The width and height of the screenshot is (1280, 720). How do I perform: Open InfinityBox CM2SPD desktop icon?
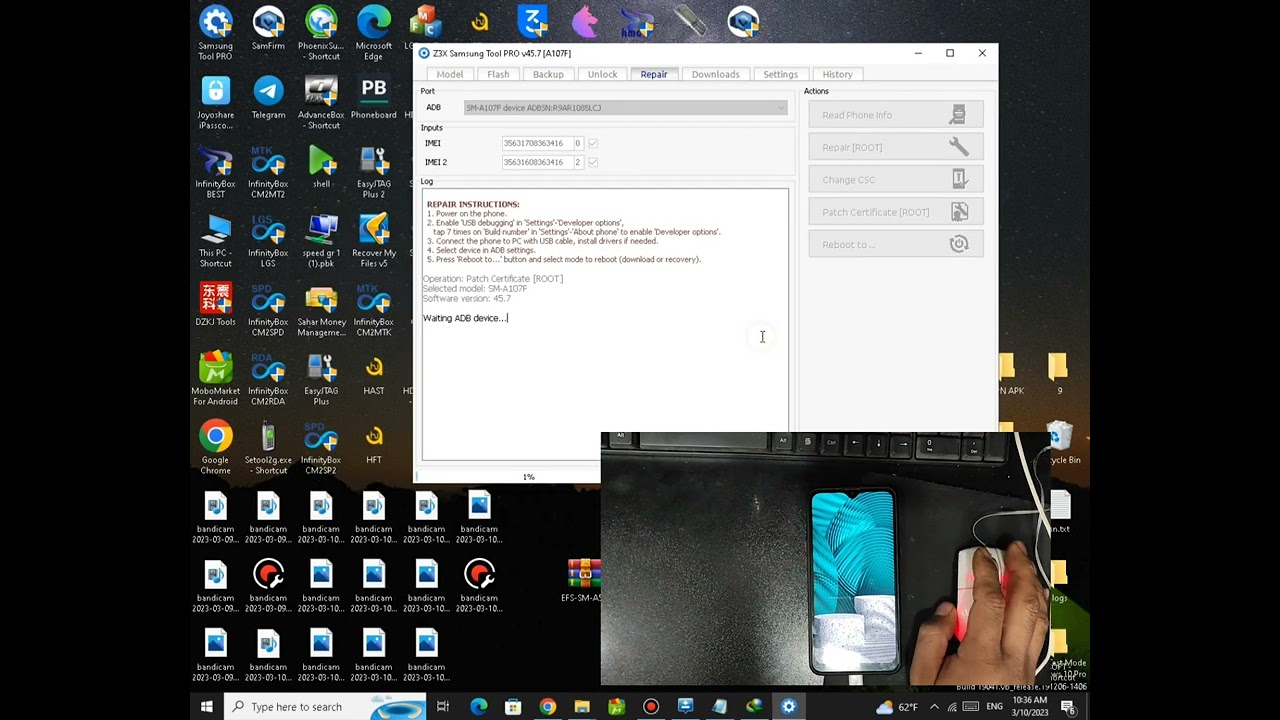click(x=268, y=309)
